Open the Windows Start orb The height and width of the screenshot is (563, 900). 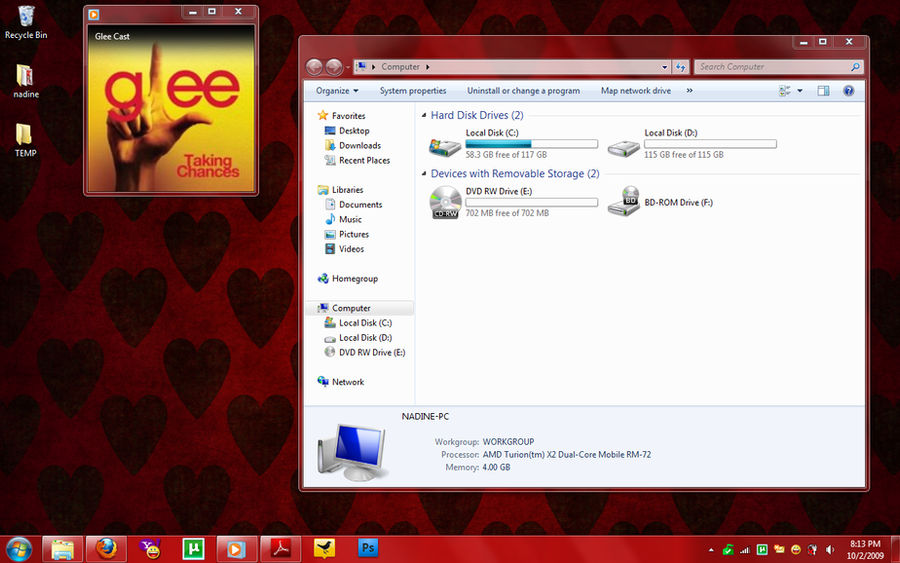(19, 549)
